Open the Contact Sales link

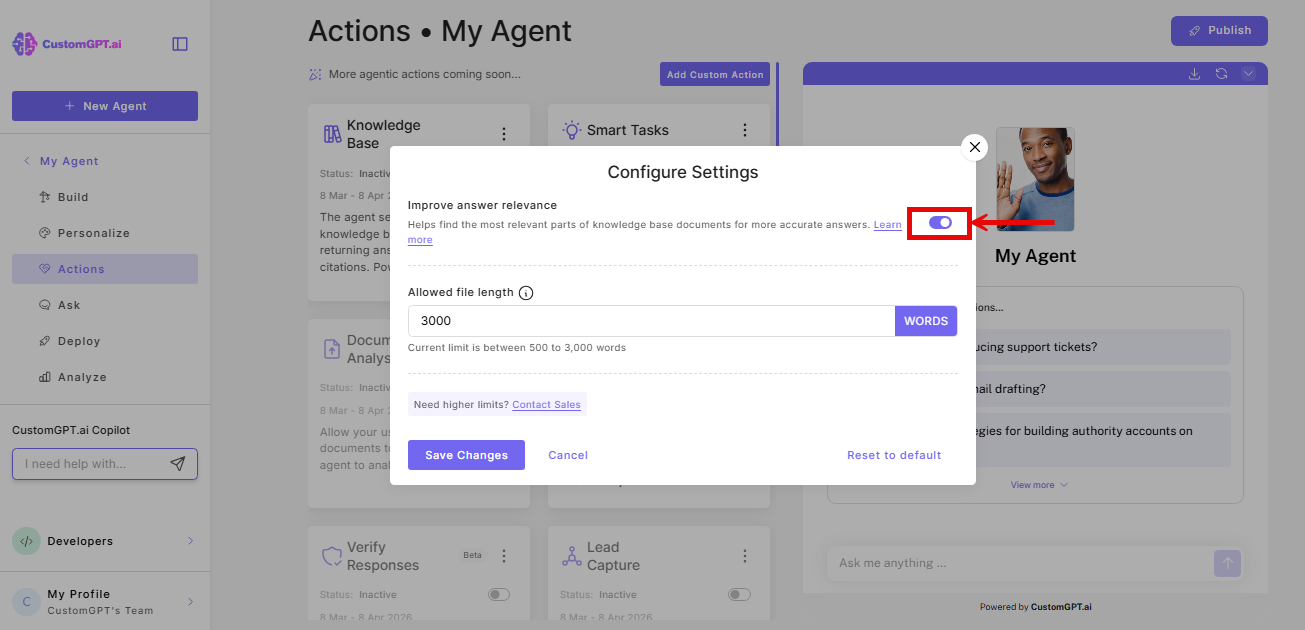coord(546,404)
